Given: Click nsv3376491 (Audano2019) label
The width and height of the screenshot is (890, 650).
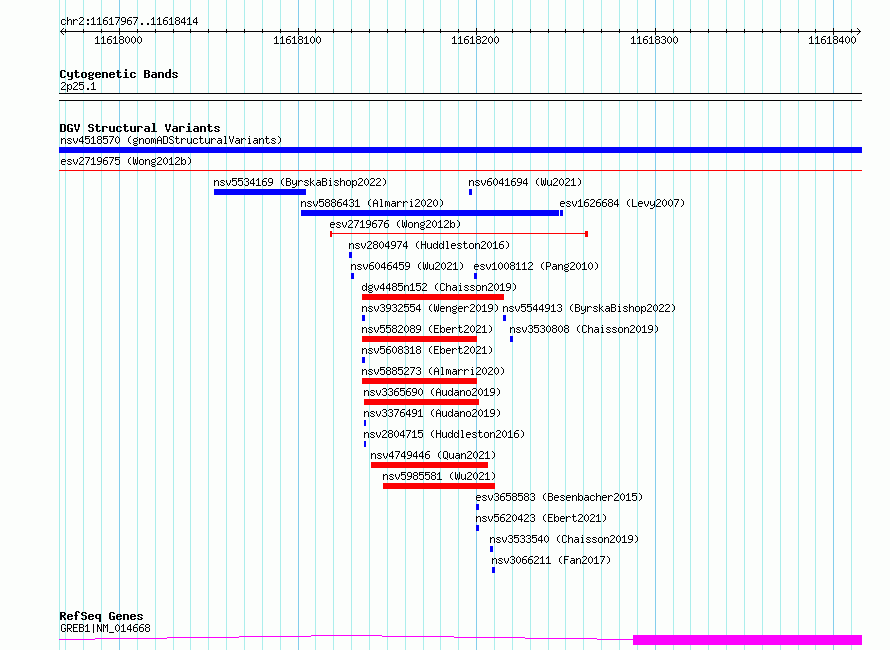Looking at the screenshot, I should (432, 413).
